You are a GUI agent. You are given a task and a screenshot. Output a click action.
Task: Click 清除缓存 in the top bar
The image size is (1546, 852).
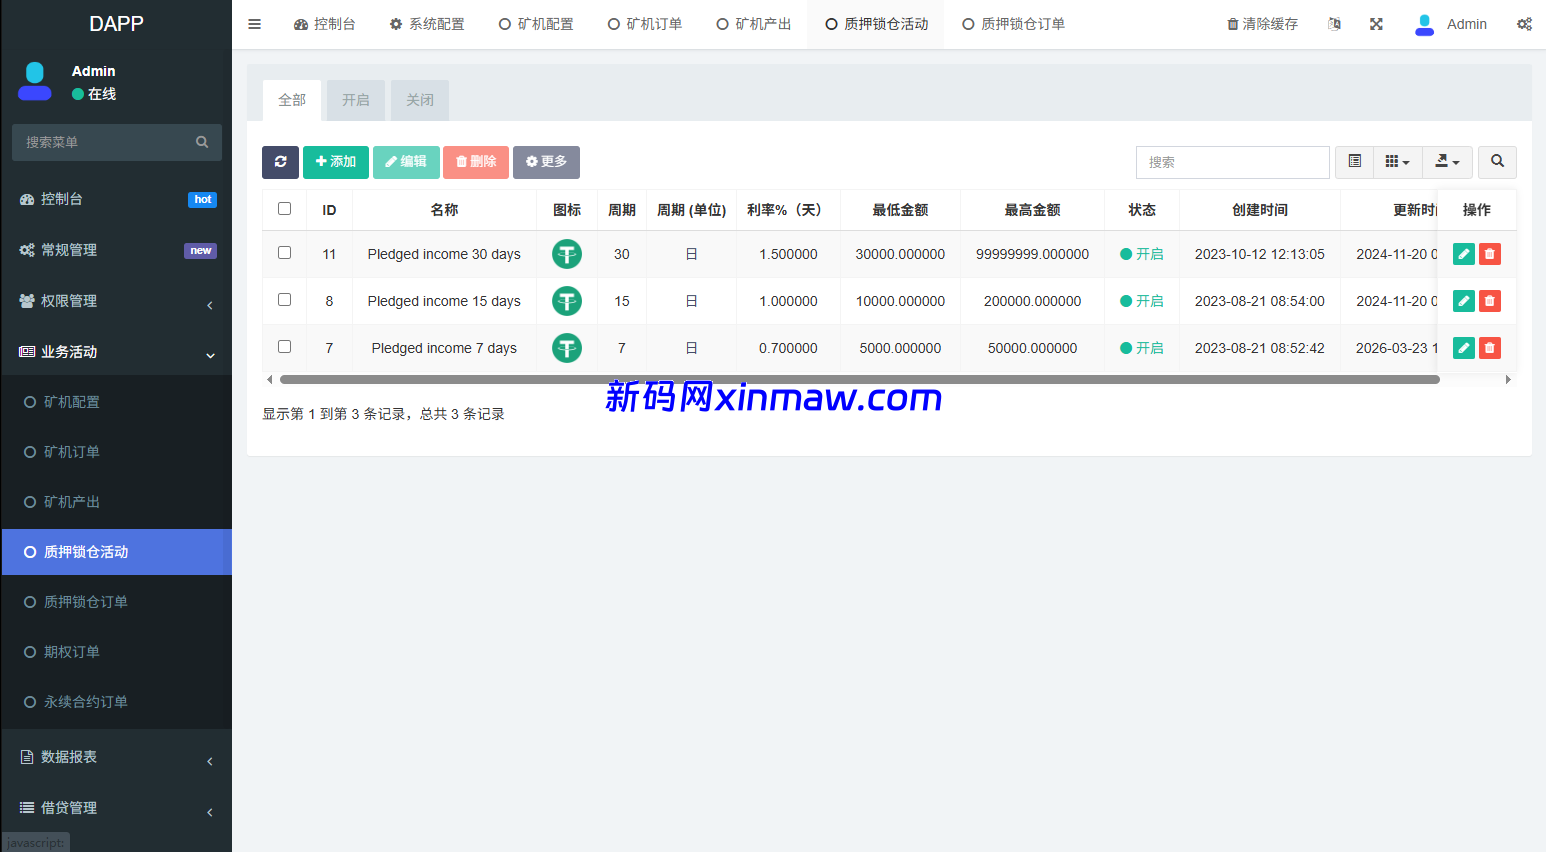(x=1262, y=24)
